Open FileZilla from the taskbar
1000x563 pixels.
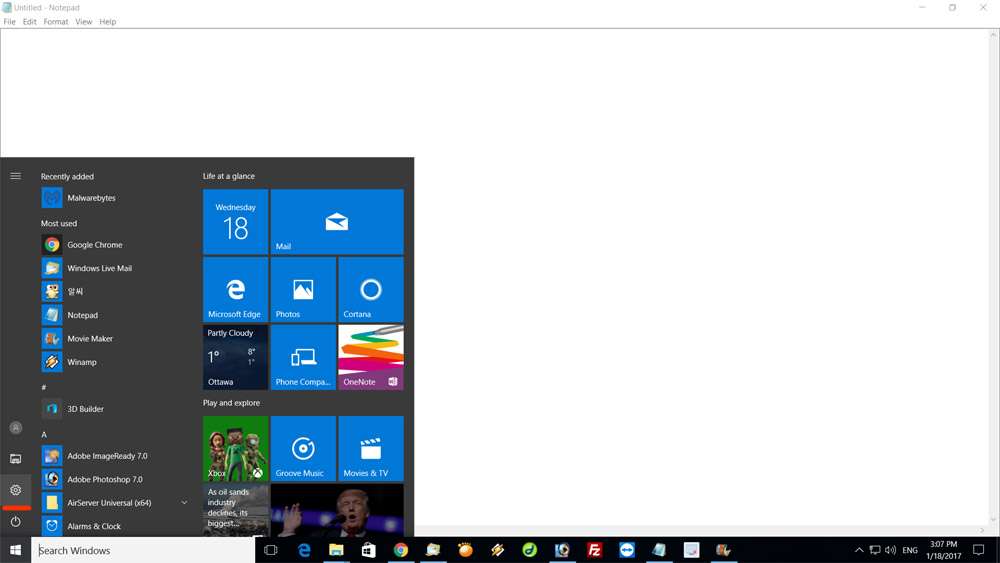click(x=594, y=550)
